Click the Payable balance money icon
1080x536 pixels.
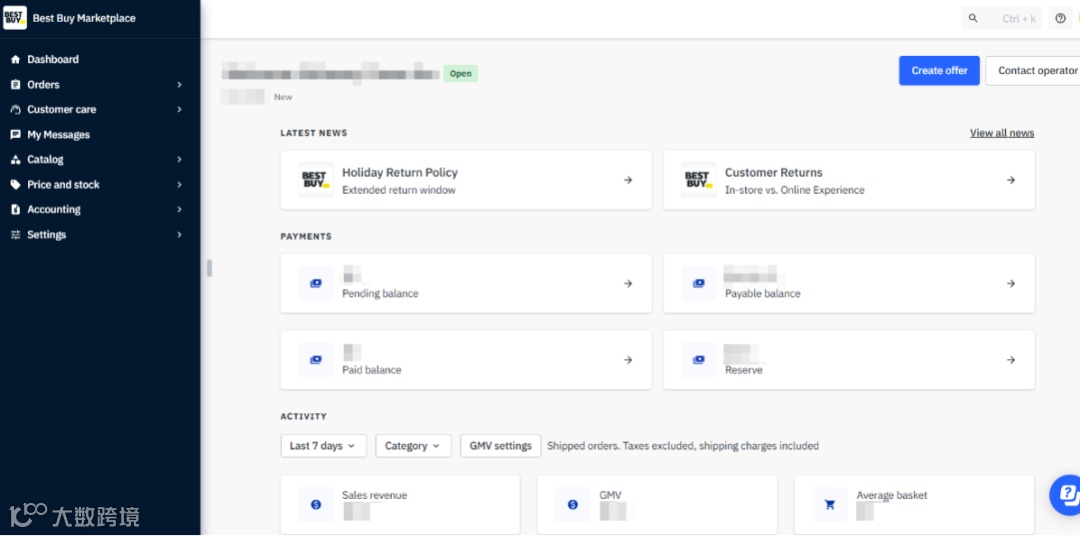(x=698, y=283)
